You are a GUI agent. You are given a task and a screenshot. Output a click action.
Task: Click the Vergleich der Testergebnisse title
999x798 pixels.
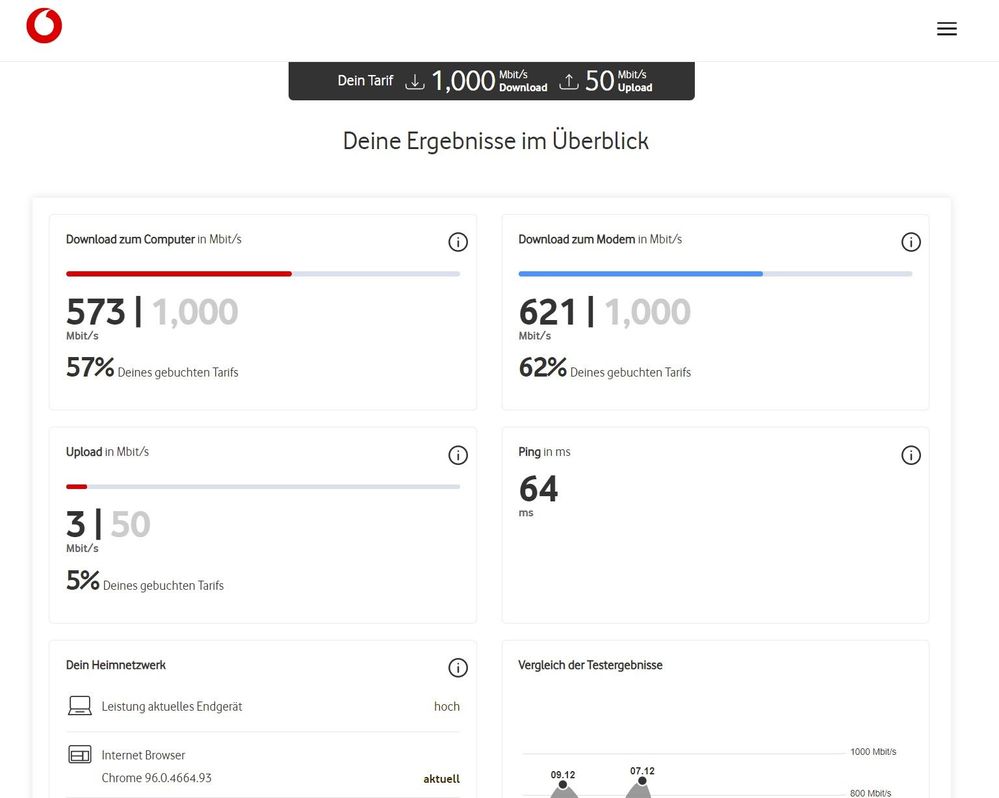591,665
